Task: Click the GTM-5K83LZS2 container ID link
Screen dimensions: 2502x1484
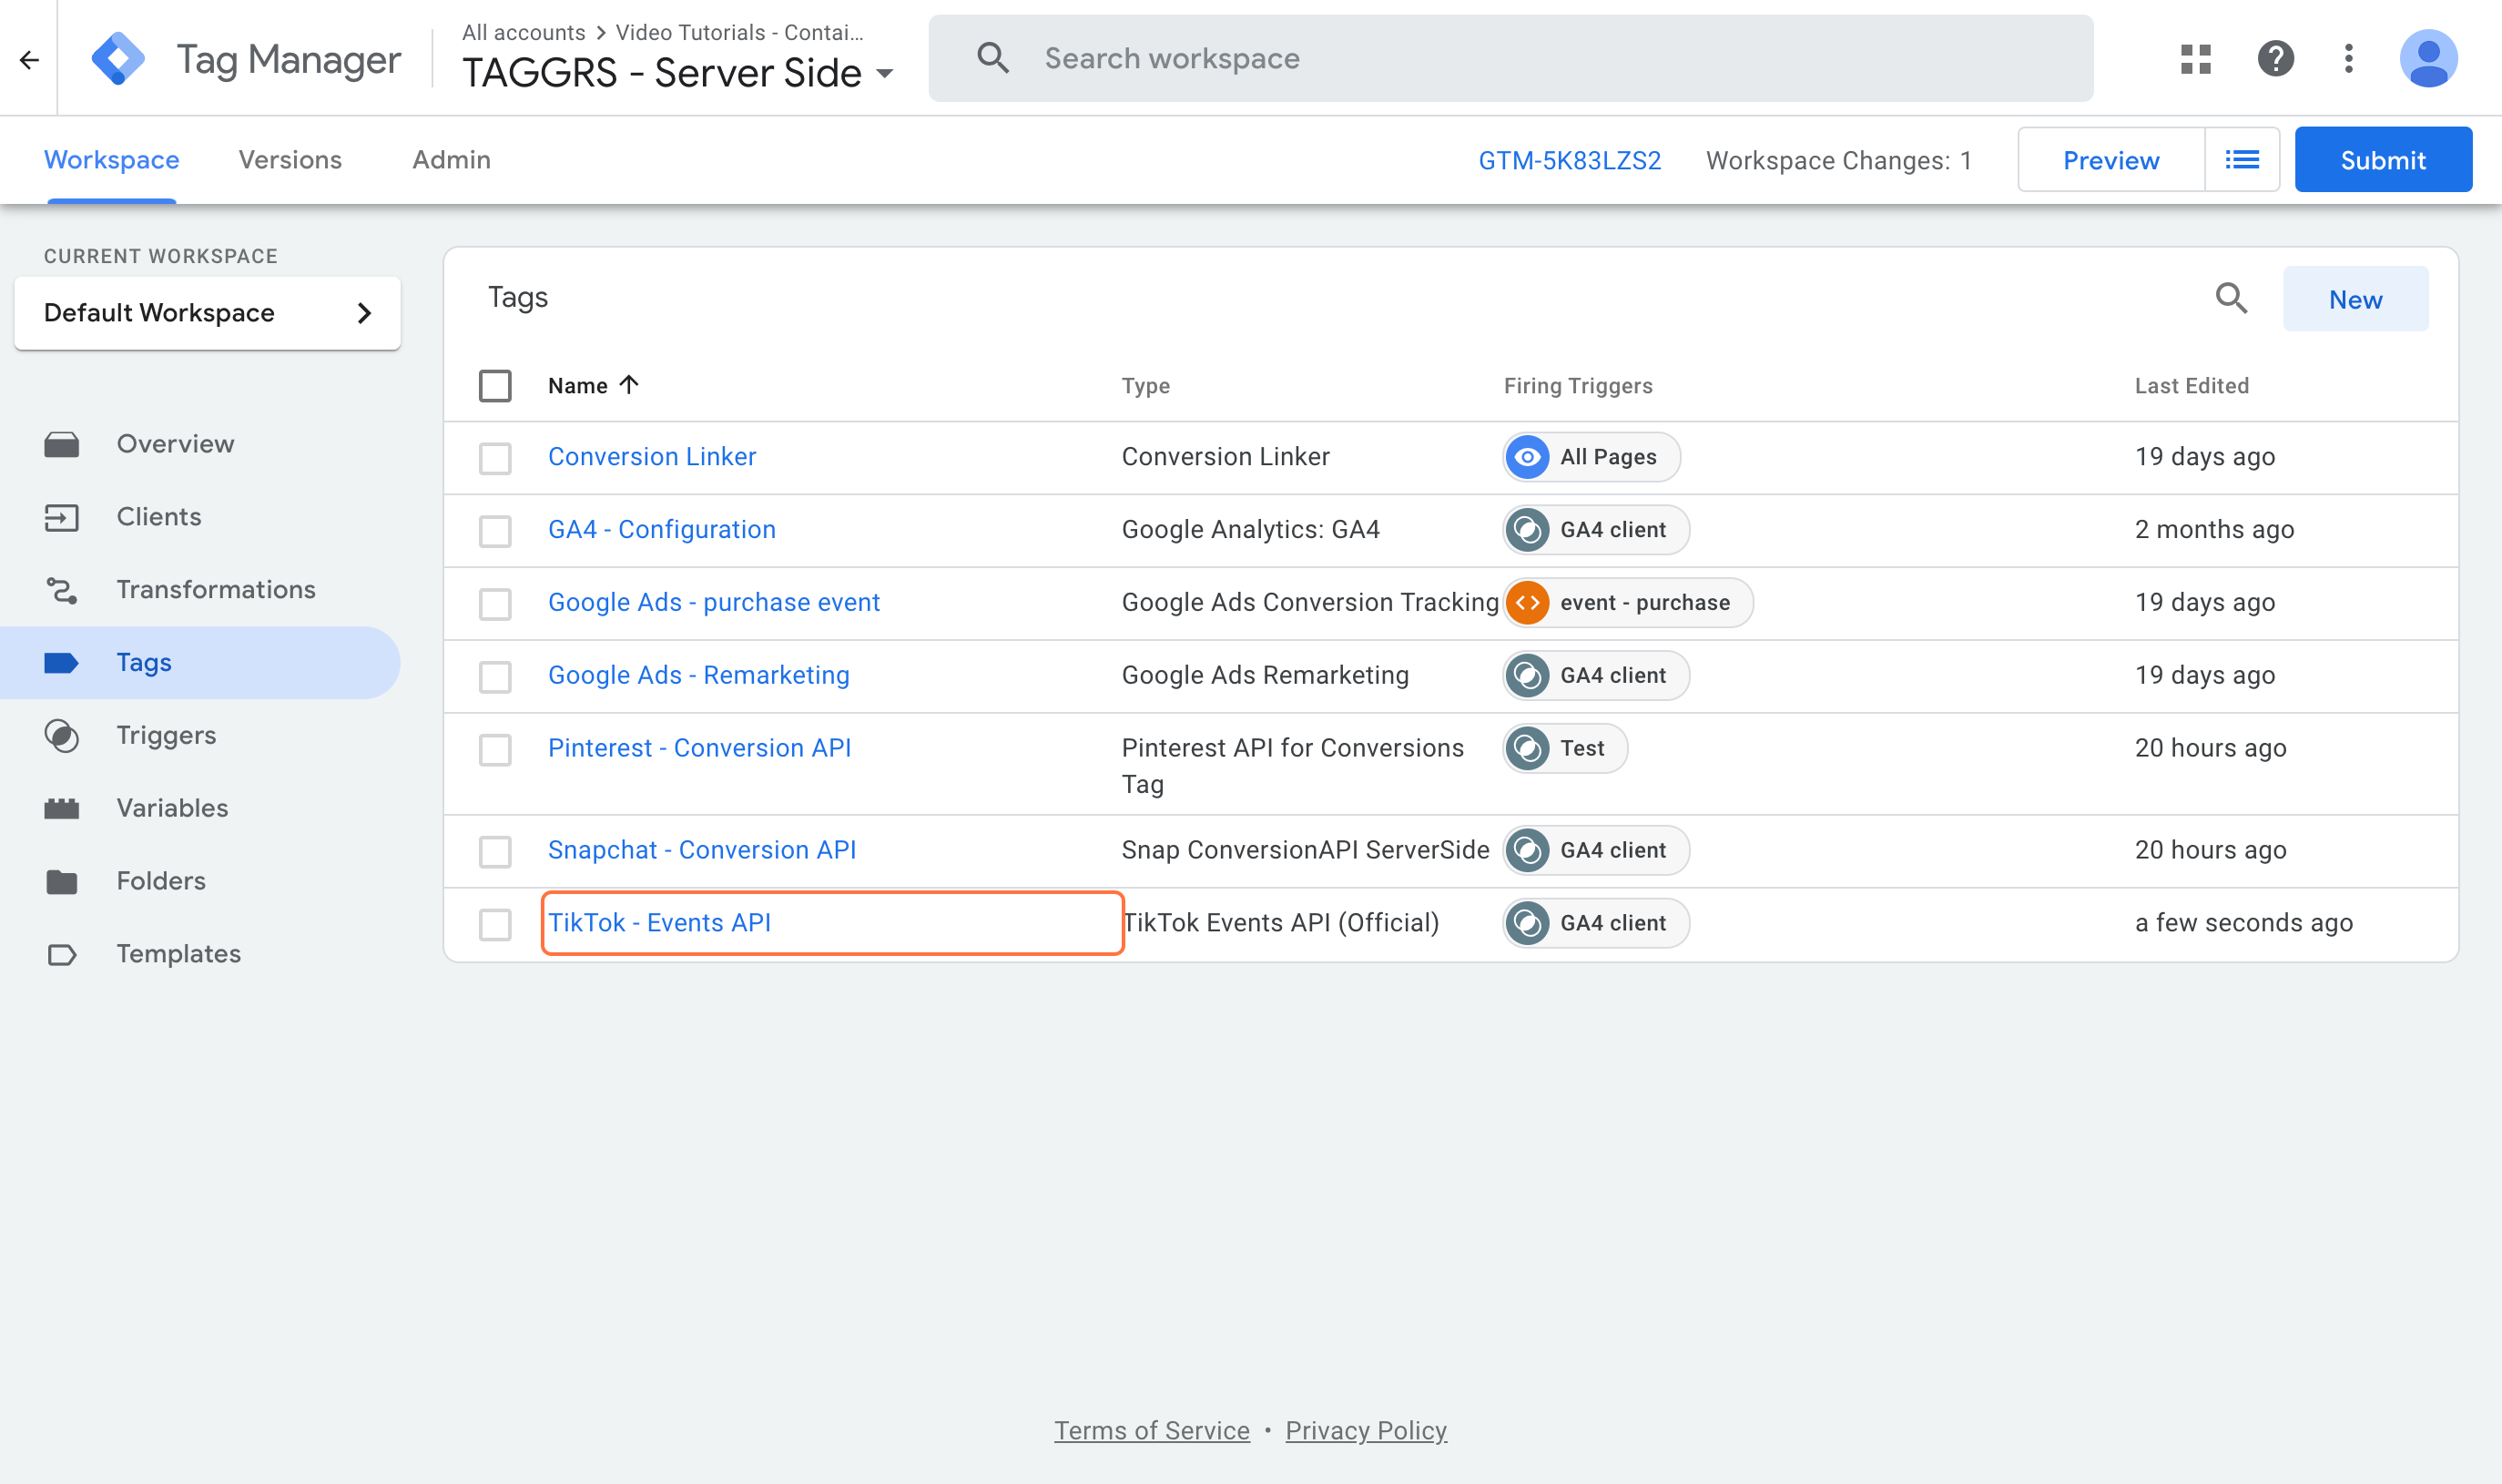Action: coord(1570,160)
